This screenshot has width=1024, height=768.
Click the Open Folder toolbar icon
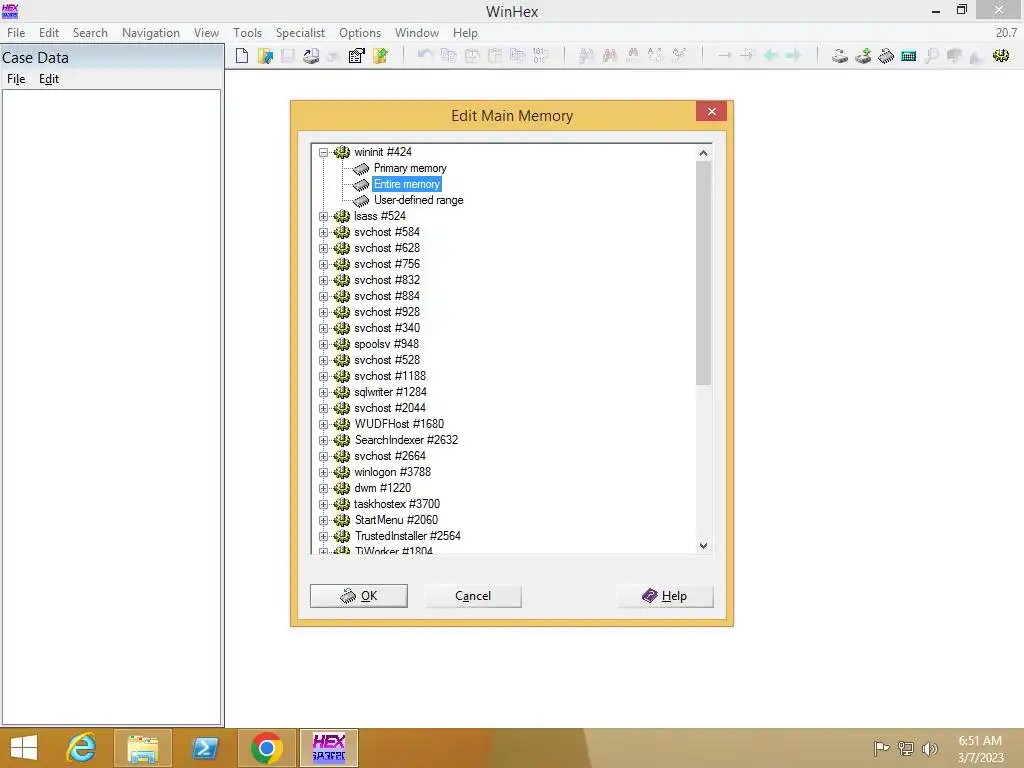point(380,56)
